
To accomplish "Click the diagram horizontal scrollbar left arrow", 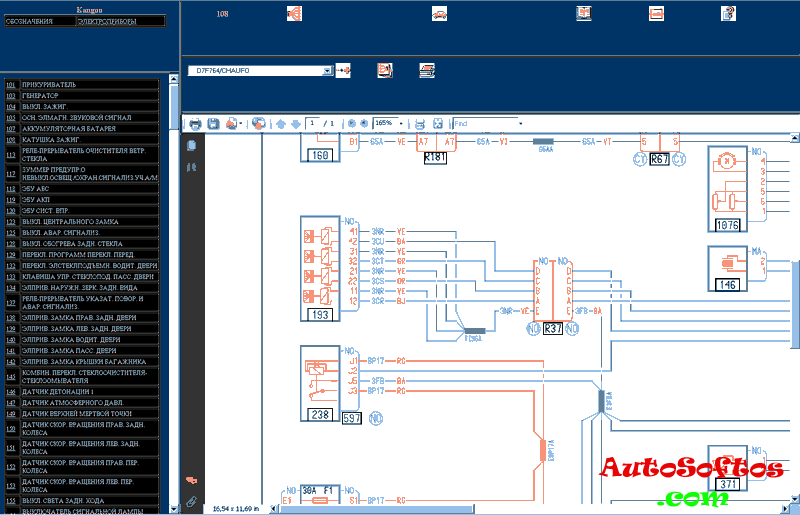I will point(274,509).
